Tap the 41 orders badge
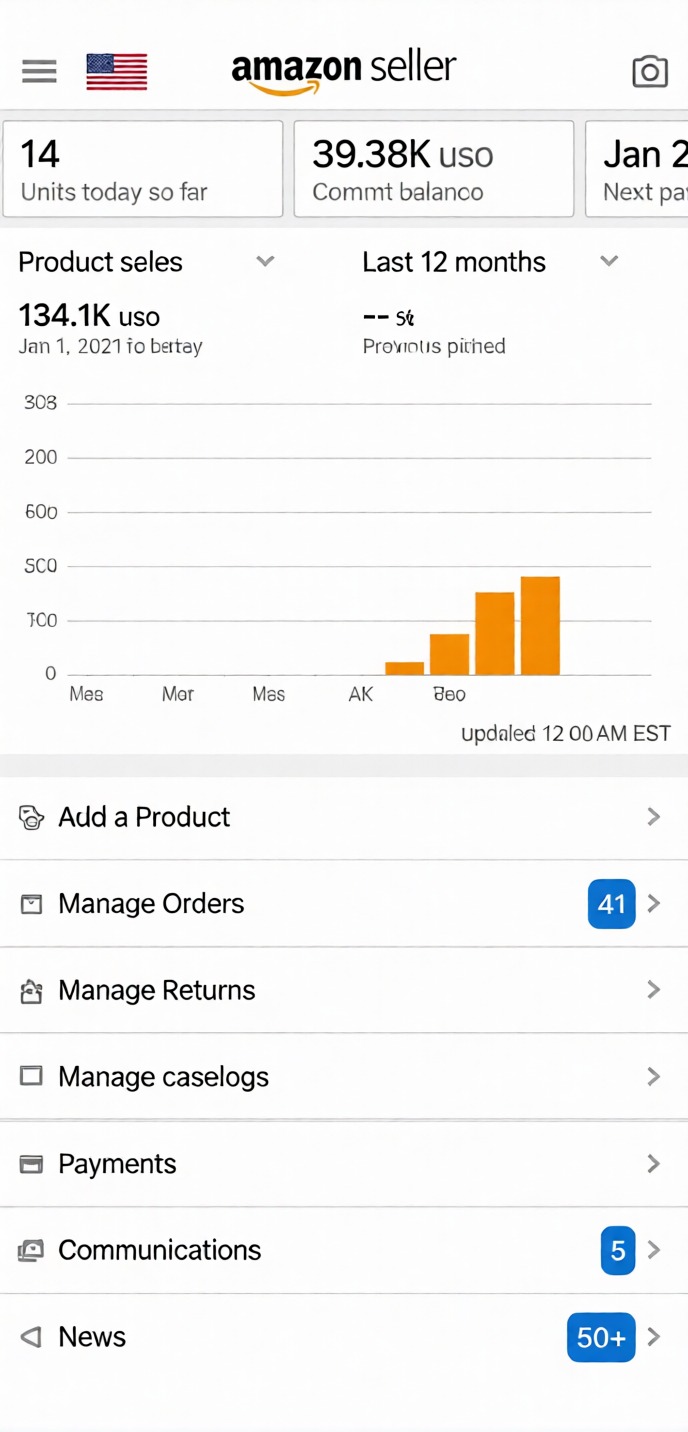The image size is (688, 1432). (611, 904)
